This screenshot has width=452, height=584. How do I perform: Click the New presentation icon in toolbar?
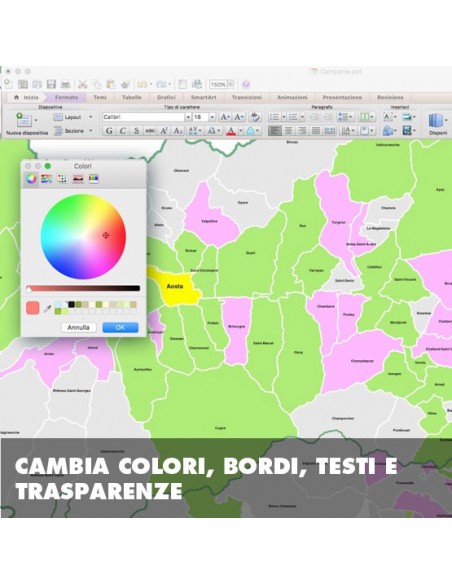point(8,85)
